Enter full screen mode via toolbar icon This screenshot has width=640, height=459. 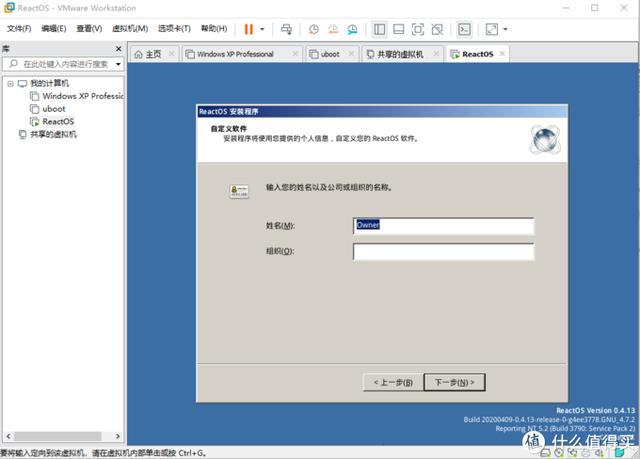(418, 29)
